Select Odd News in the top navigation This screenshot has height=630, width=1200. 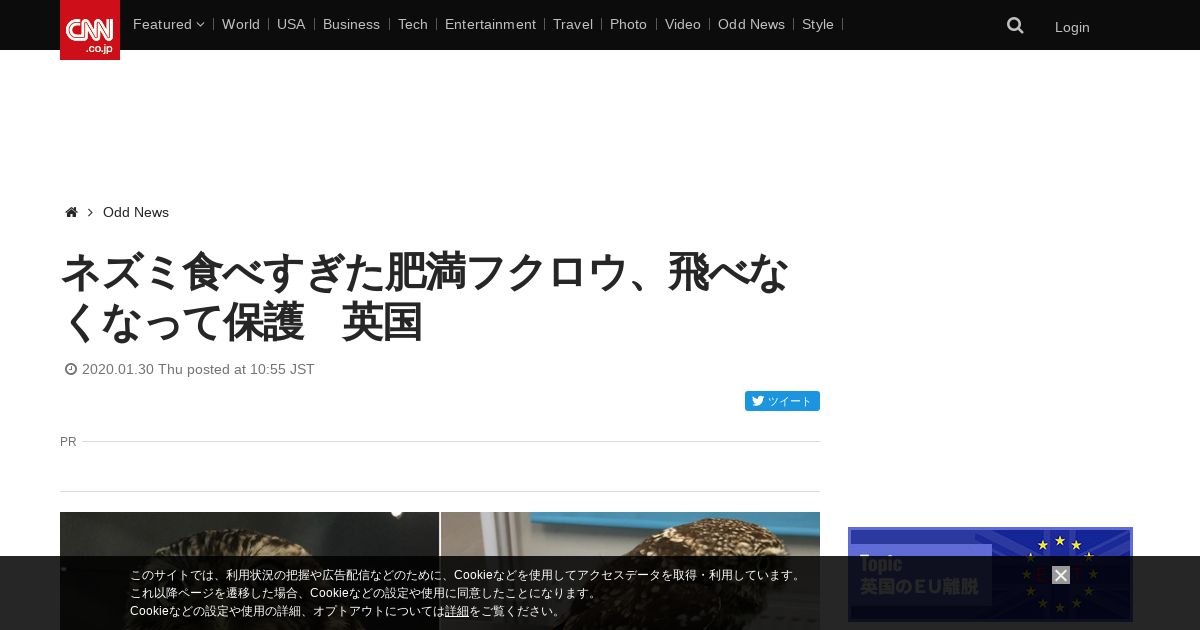pos(751,24)
